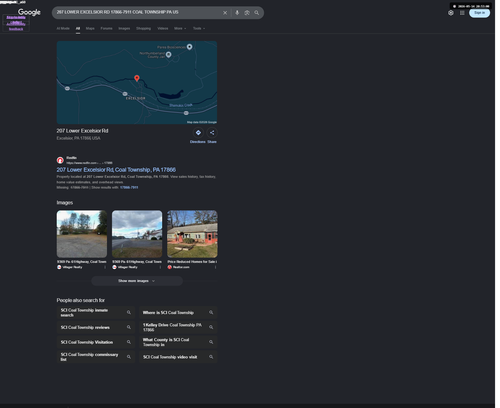
Task: Click the Images section heading
Action: pos(65,202)
